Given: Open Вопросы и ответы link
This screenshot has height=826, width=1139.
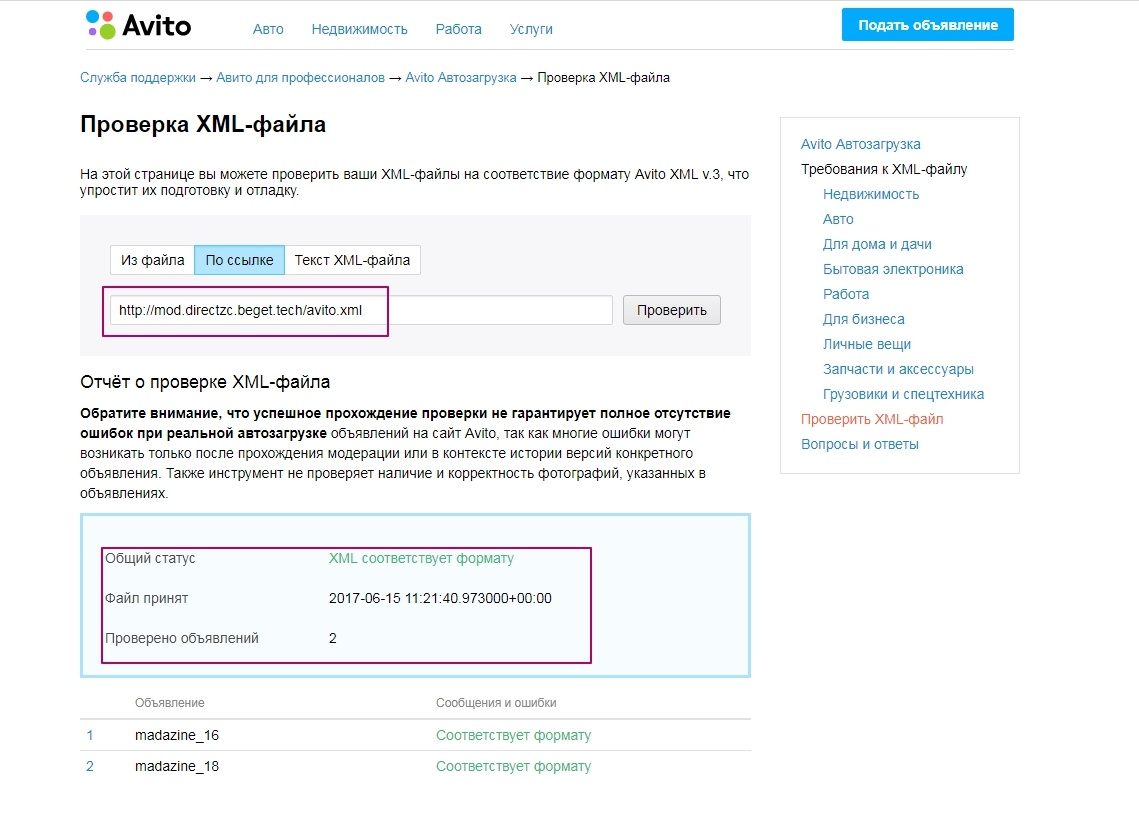Looking at the screenshot, I should click(860, 444).
